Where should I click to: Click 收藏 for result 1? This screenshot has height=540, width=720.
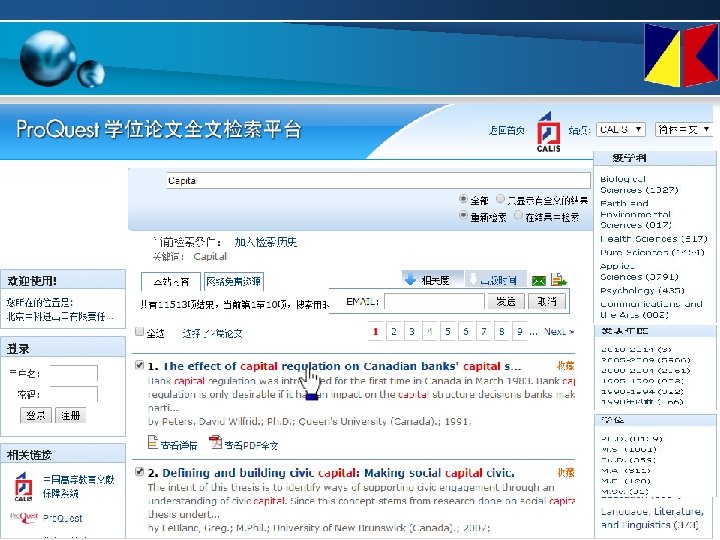point(566,366)
